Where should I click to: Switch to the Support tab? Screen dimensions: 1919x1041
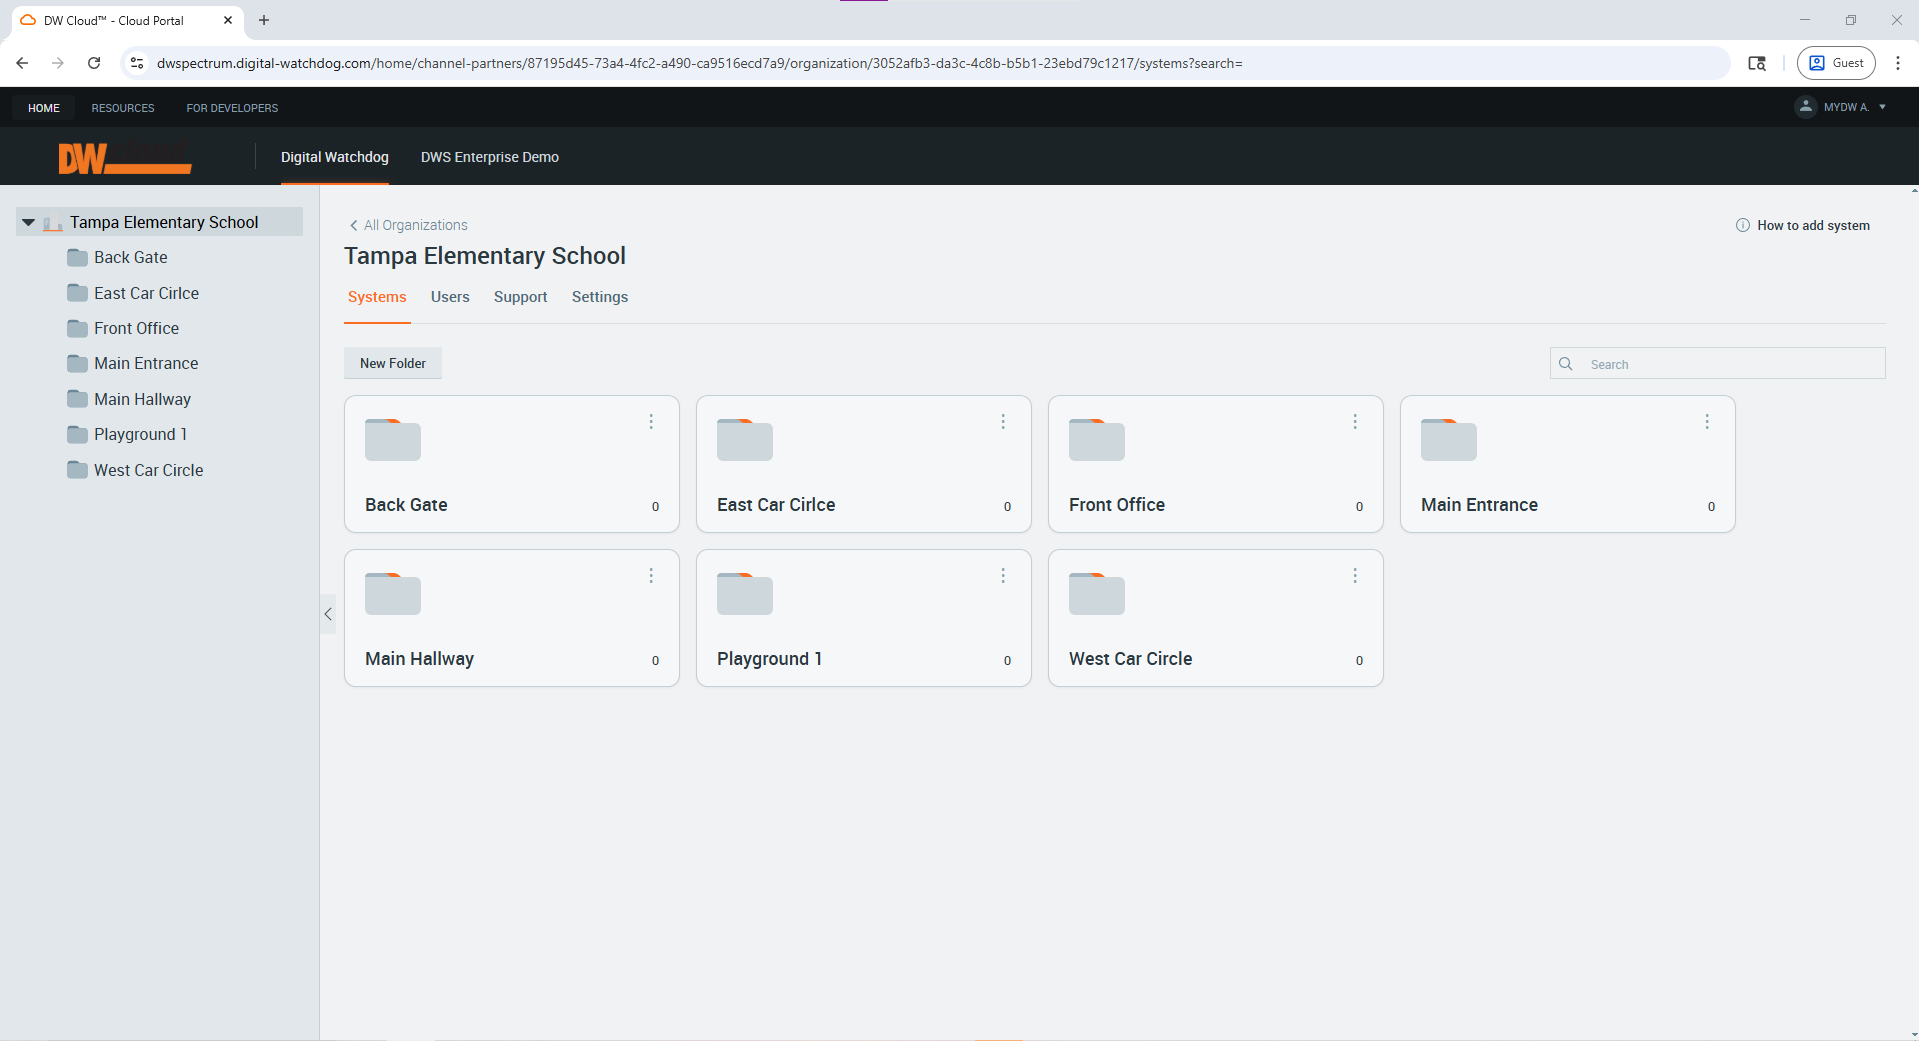point(520,297)
